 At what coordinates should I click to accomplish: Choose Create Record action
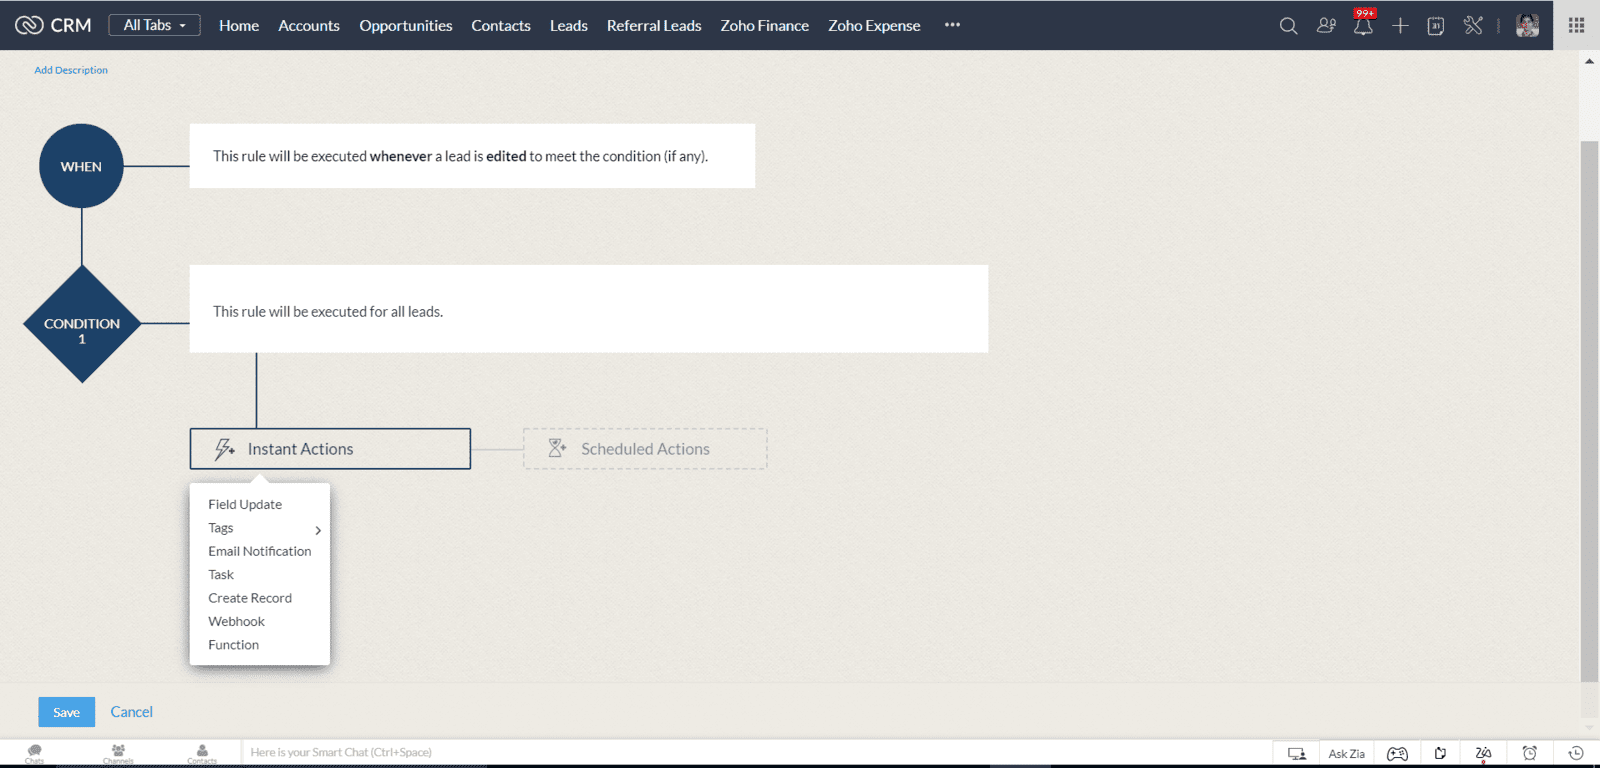(250, 598)
